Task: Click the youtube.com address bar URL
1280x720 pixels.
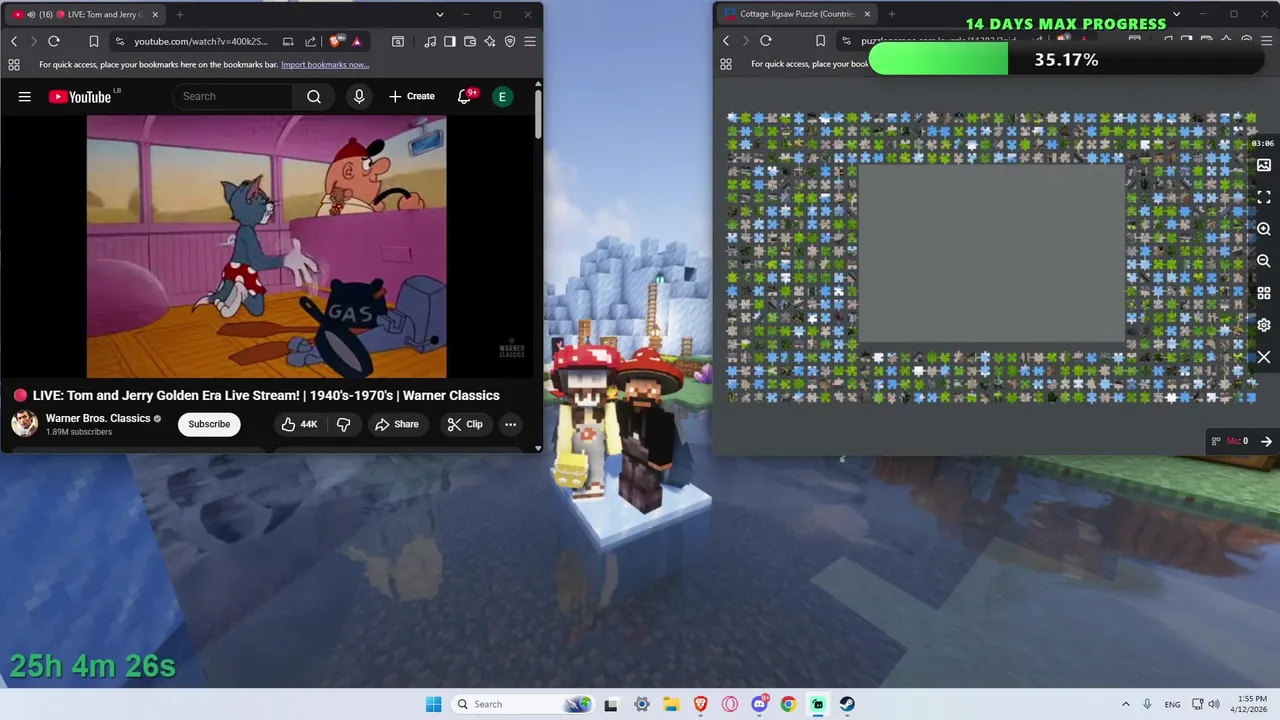Action: pos(201,41)
